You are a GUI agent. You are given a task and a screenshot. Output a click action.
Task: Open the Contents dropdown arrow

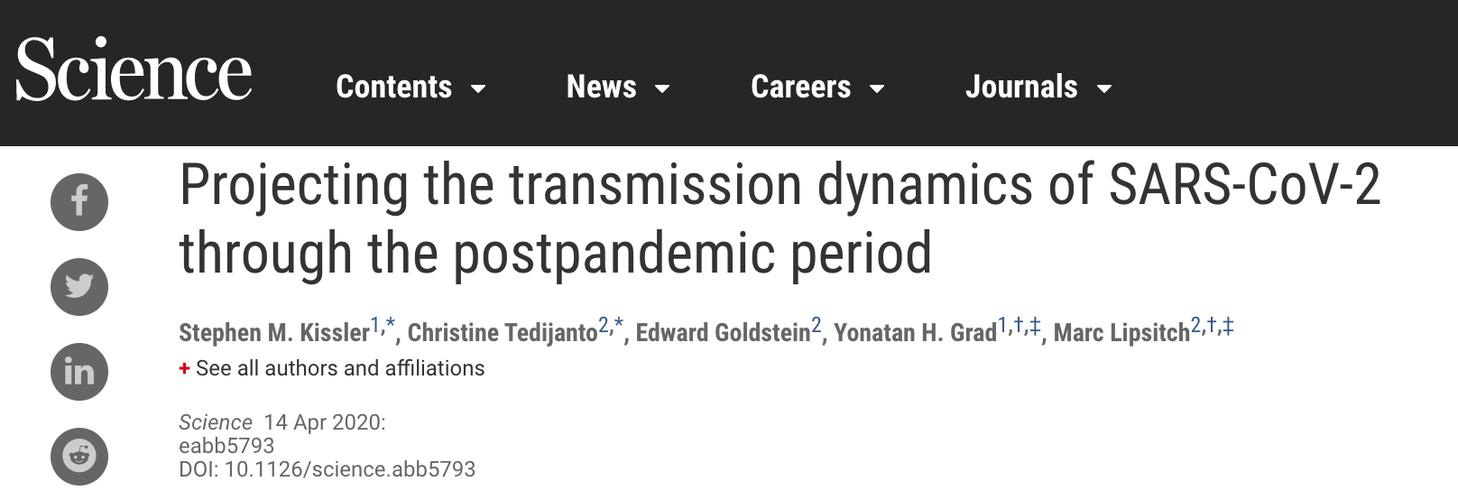[x=478, y=88]
